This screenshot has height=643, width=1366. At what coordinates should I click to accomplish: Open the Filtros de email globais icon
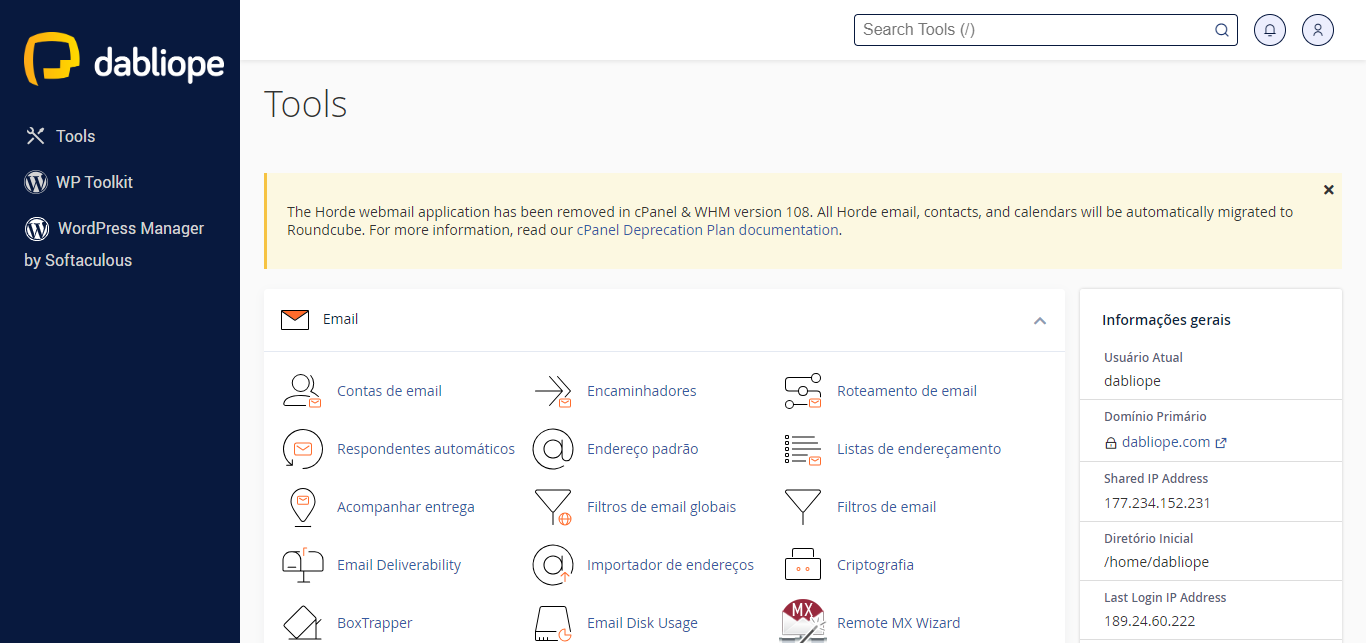coord(552,507)
